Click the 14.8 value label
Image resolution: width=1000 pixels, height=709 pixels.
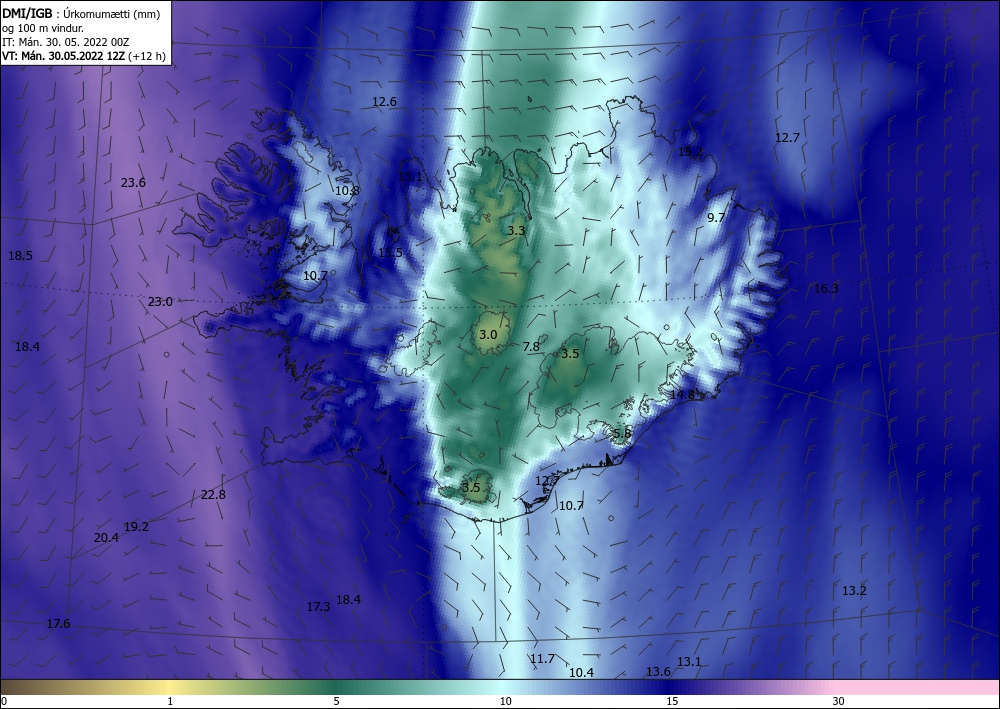pos(682,395)
